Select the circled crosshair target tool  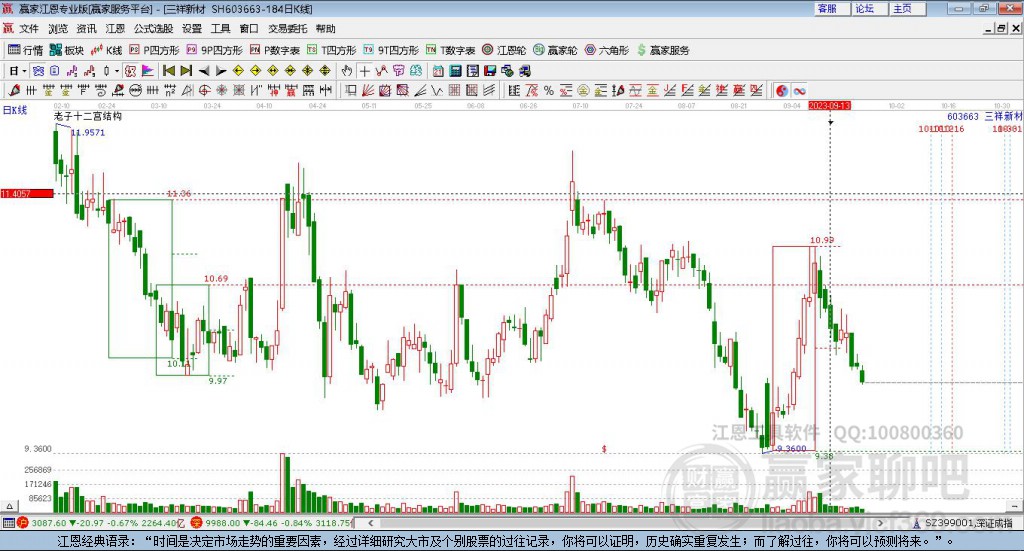(204, 91)
